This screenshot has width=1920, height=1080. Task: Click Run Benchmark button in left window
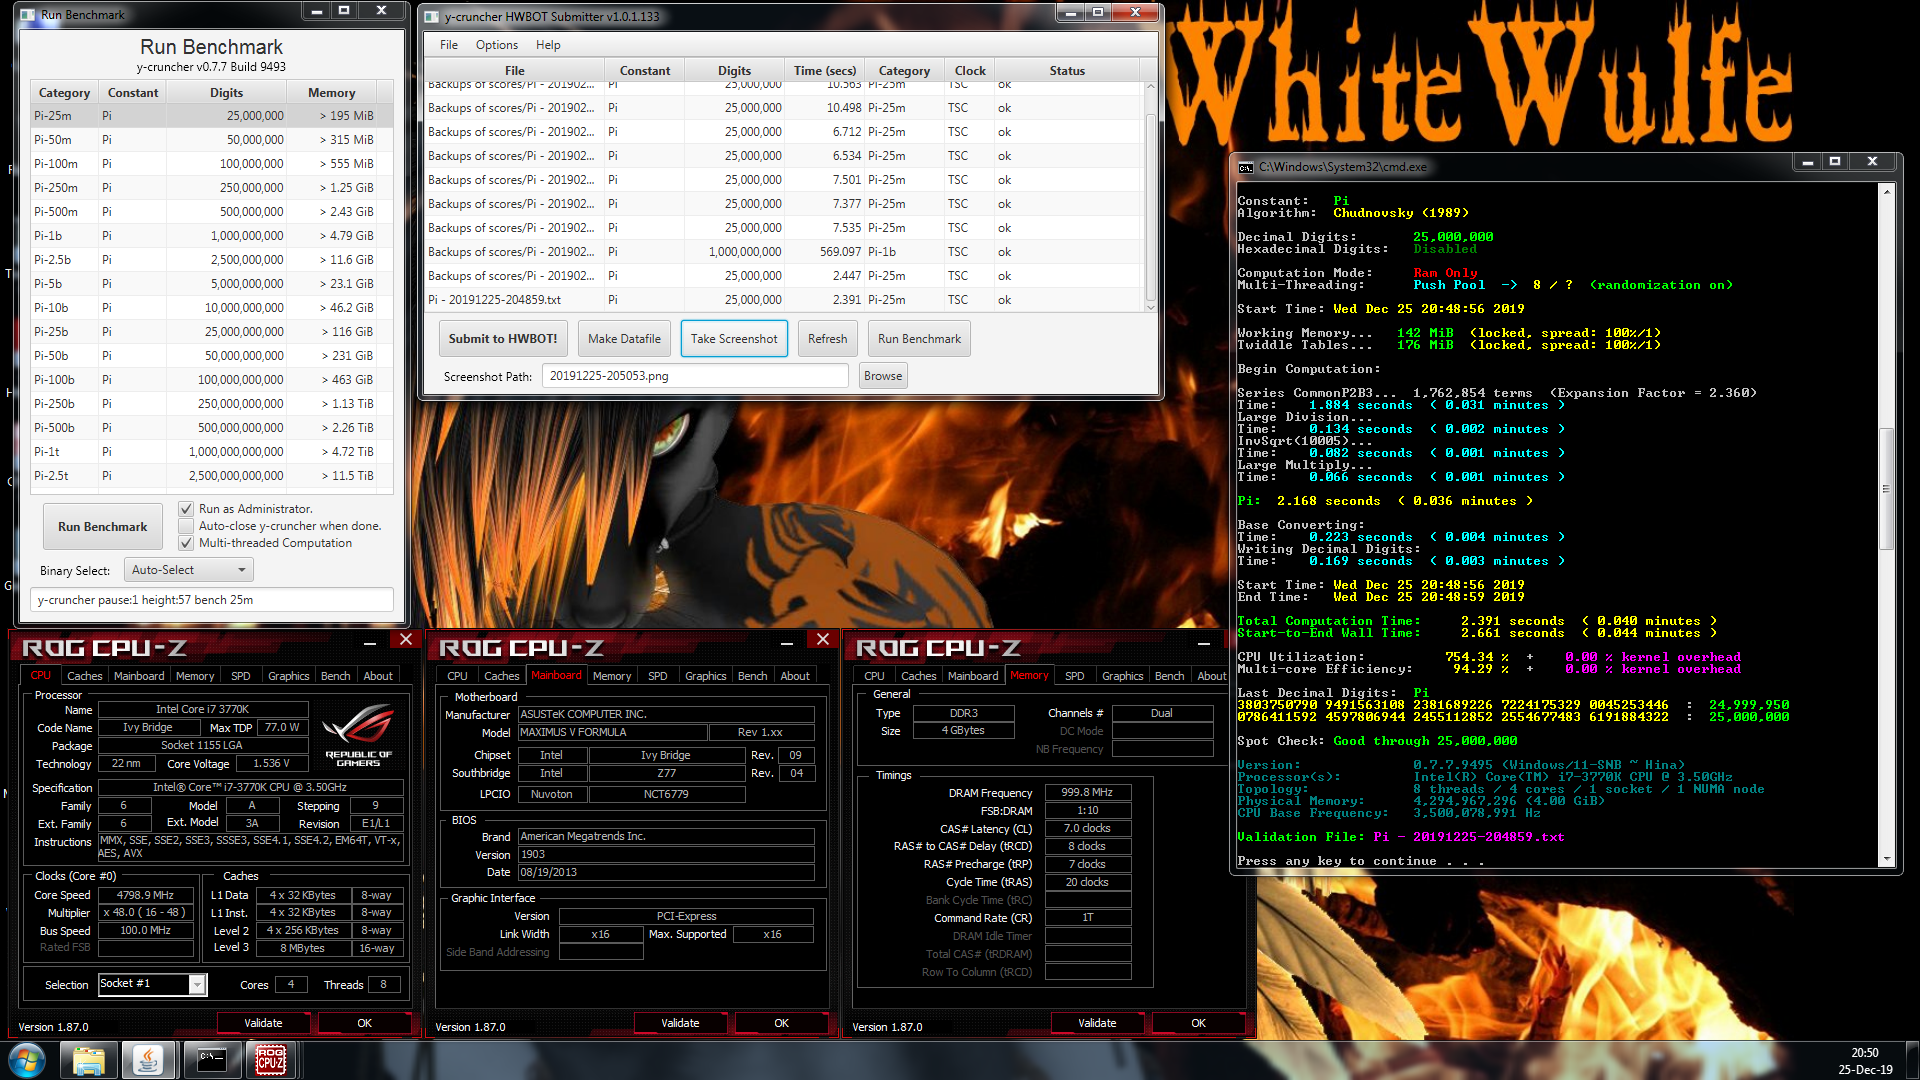pos(102,527)
